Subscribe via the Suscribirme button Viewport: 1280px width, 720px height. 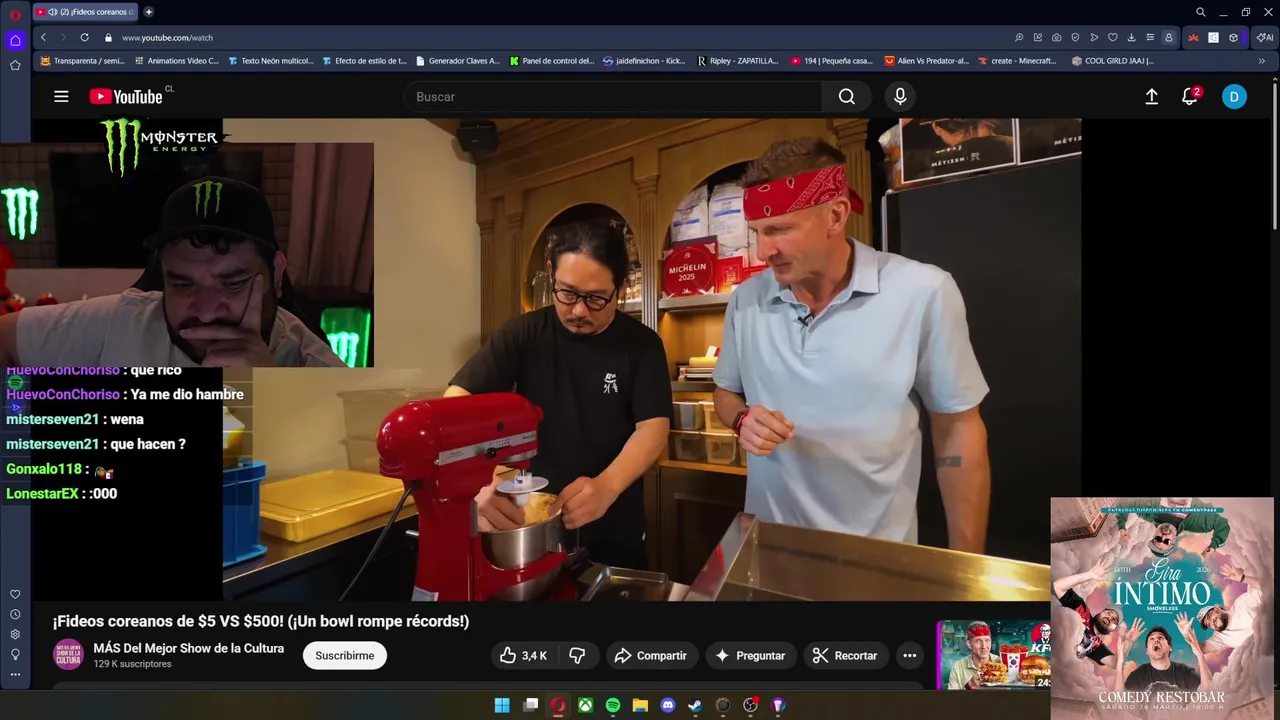coord(345,655)
